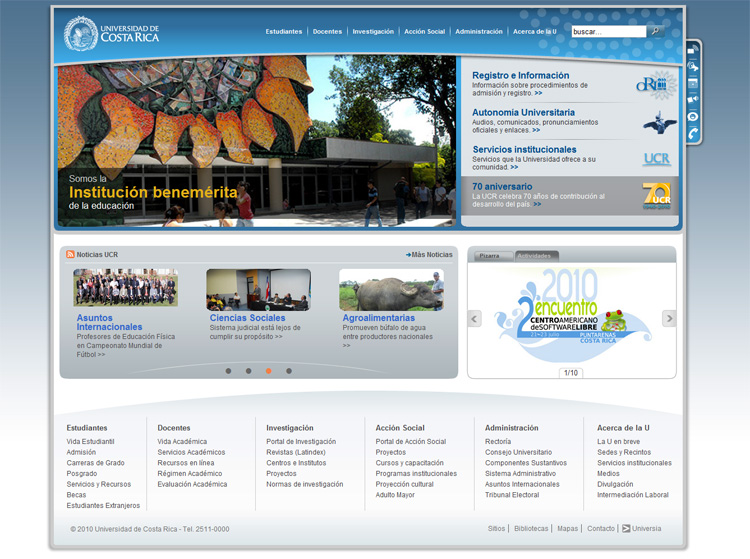The width and height of the screenshot is (750, 559).
Task: Click the RSS icon beside Noticias UCR
Action: point(70,254)
